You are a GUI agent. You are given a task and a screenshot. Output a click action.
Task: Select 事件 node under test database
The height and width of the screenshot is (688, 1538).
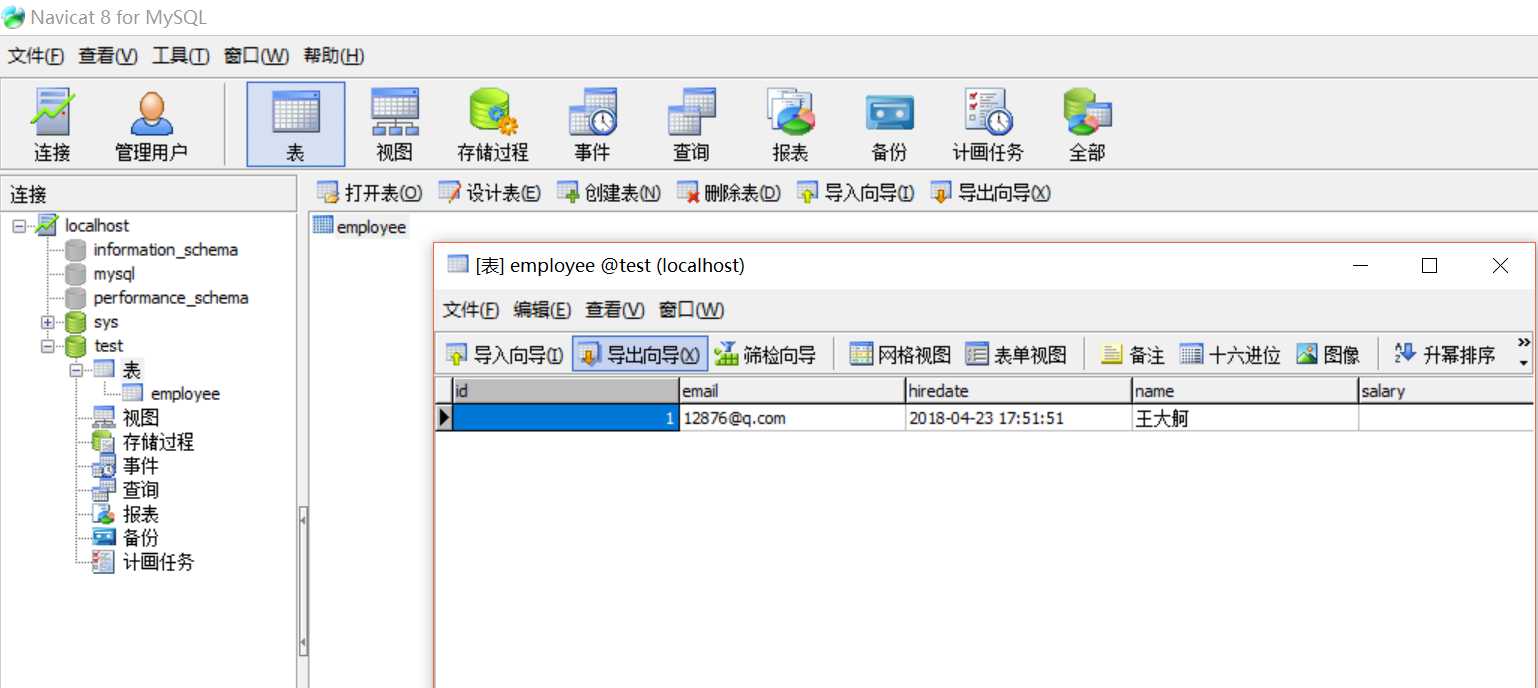click(x=141, y=466)
